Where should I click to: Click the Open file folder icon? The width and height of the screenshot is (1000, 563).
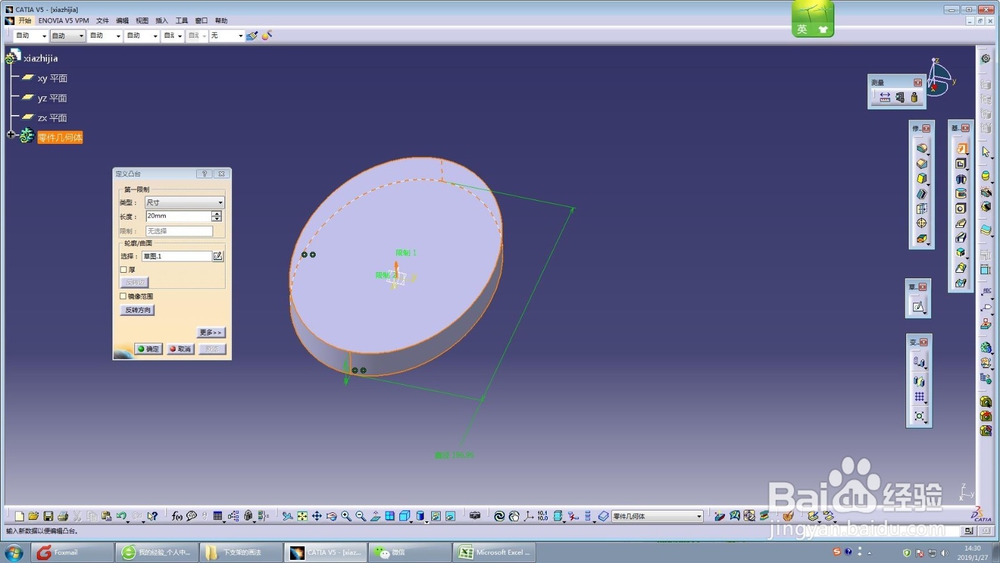pyautogui.click(x=33, y=516)
